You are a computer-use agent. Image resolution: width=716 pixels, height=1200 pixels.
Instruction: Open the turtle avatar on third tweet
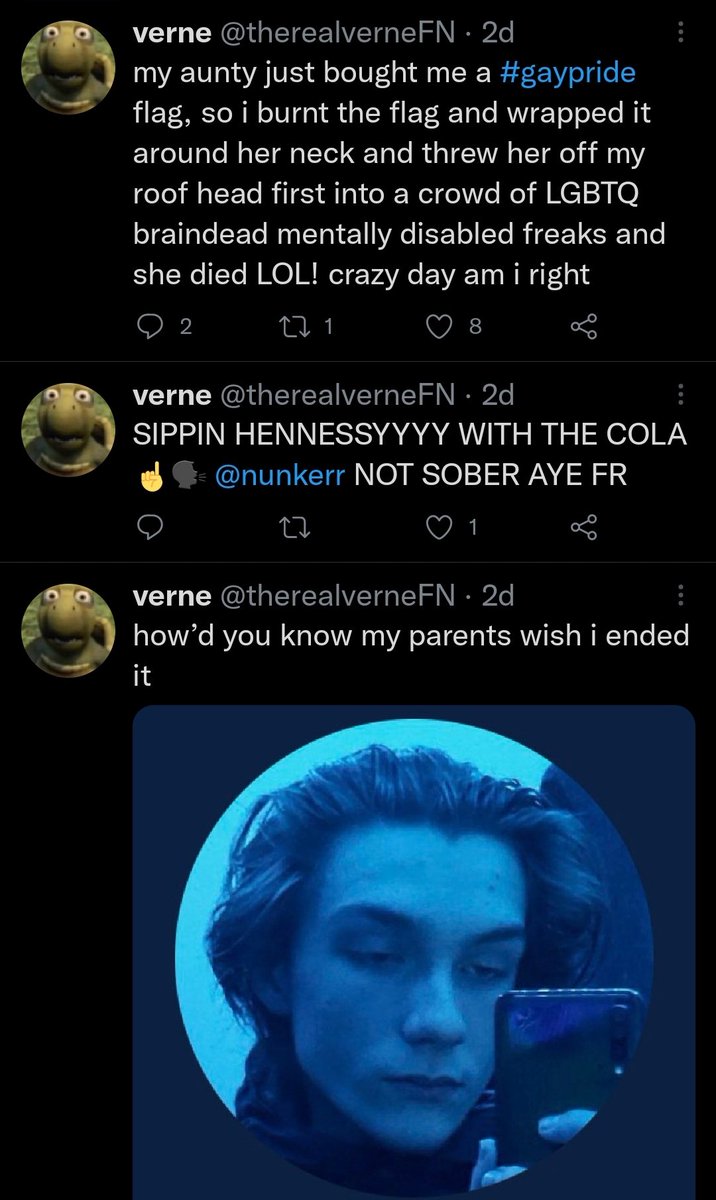[67, 628]
